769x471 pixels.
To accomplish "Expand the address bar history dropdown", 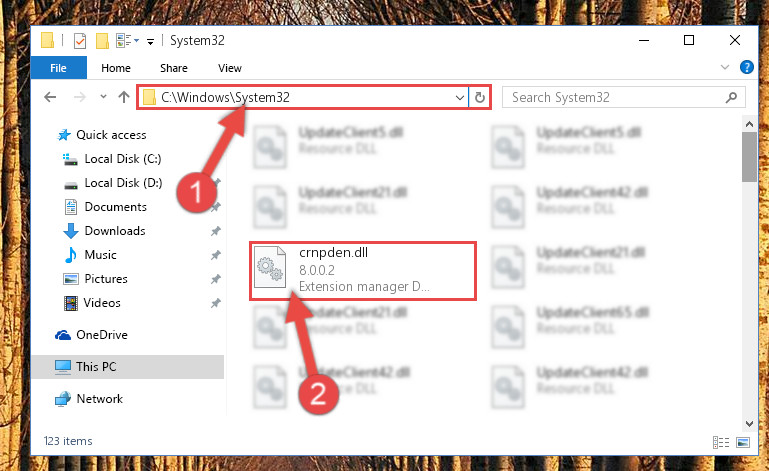I will click(460, 97).
